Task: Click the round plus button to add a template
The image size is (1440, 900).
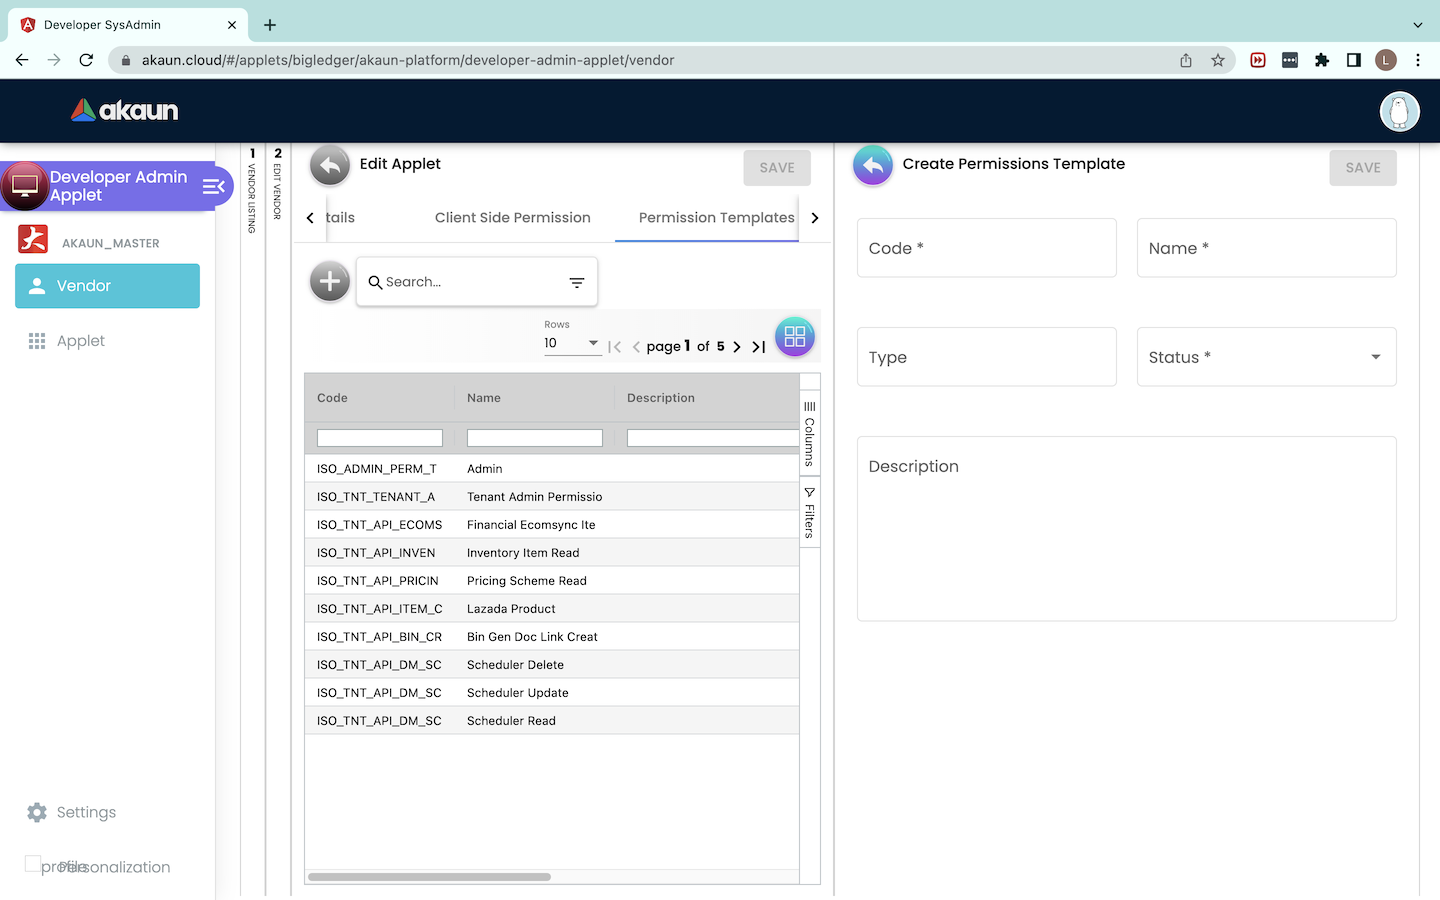Action: click(x=329, y=282)
